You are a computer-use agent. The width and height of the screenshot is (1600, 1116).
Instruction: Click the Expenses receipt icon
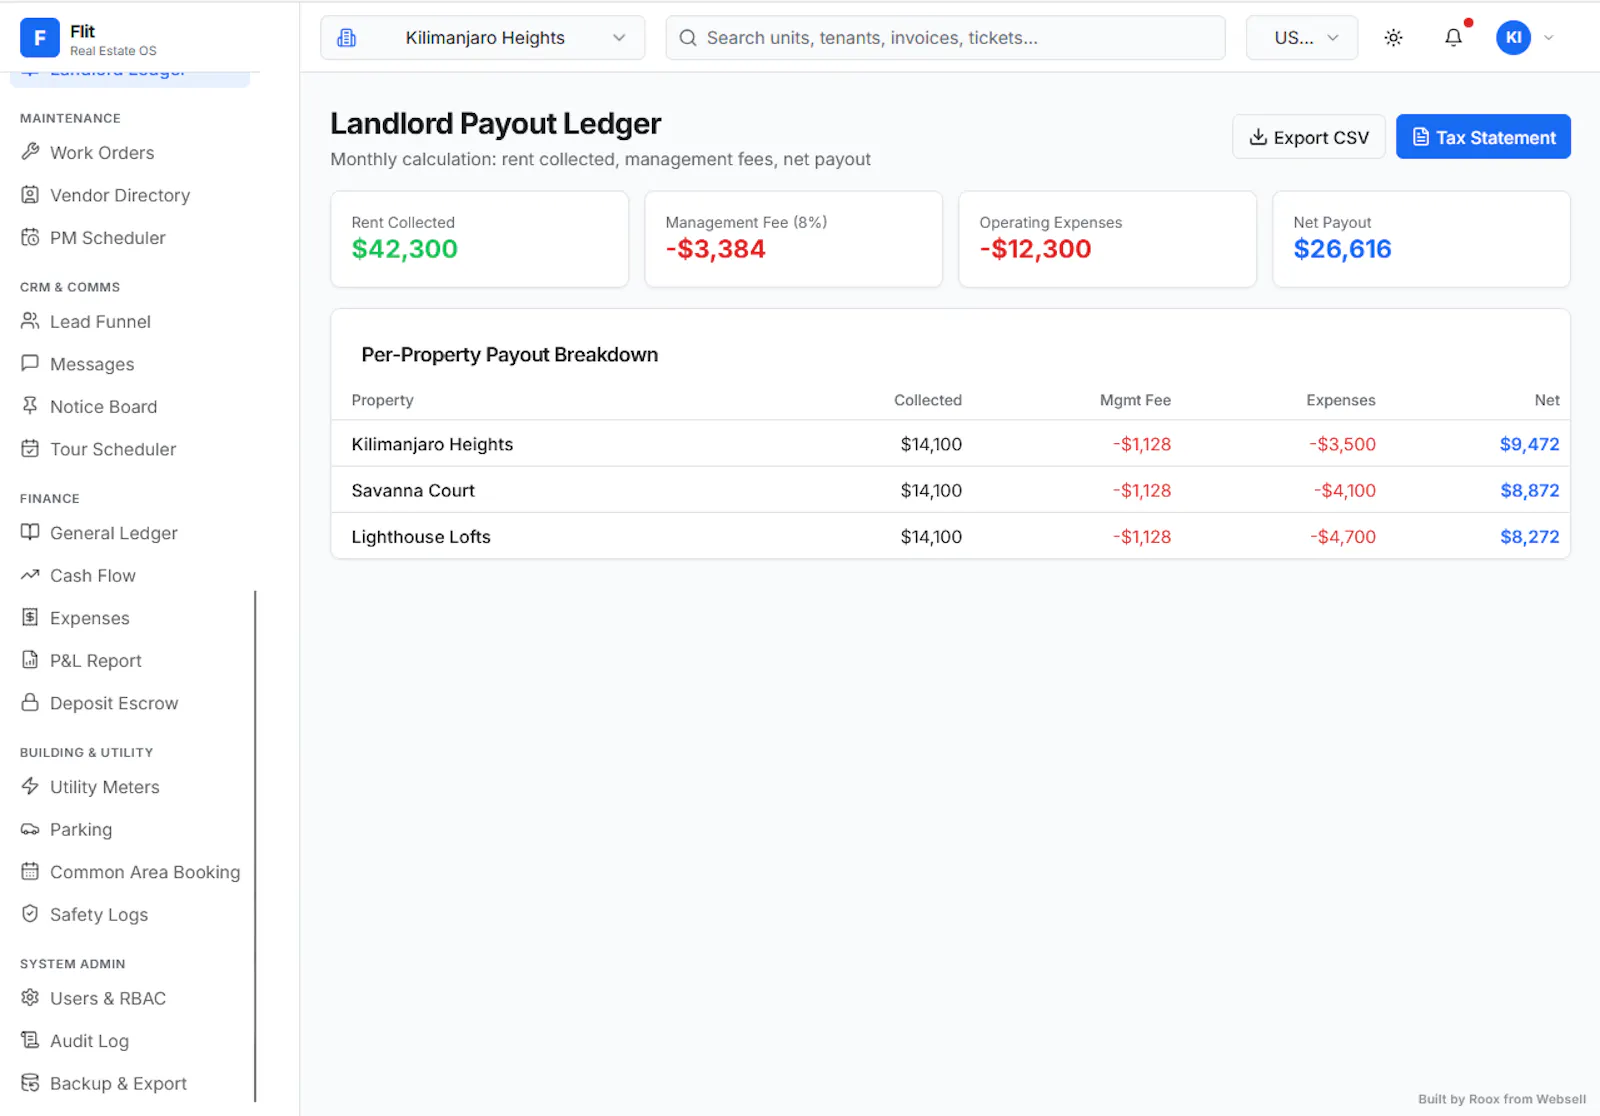[30, 618]
